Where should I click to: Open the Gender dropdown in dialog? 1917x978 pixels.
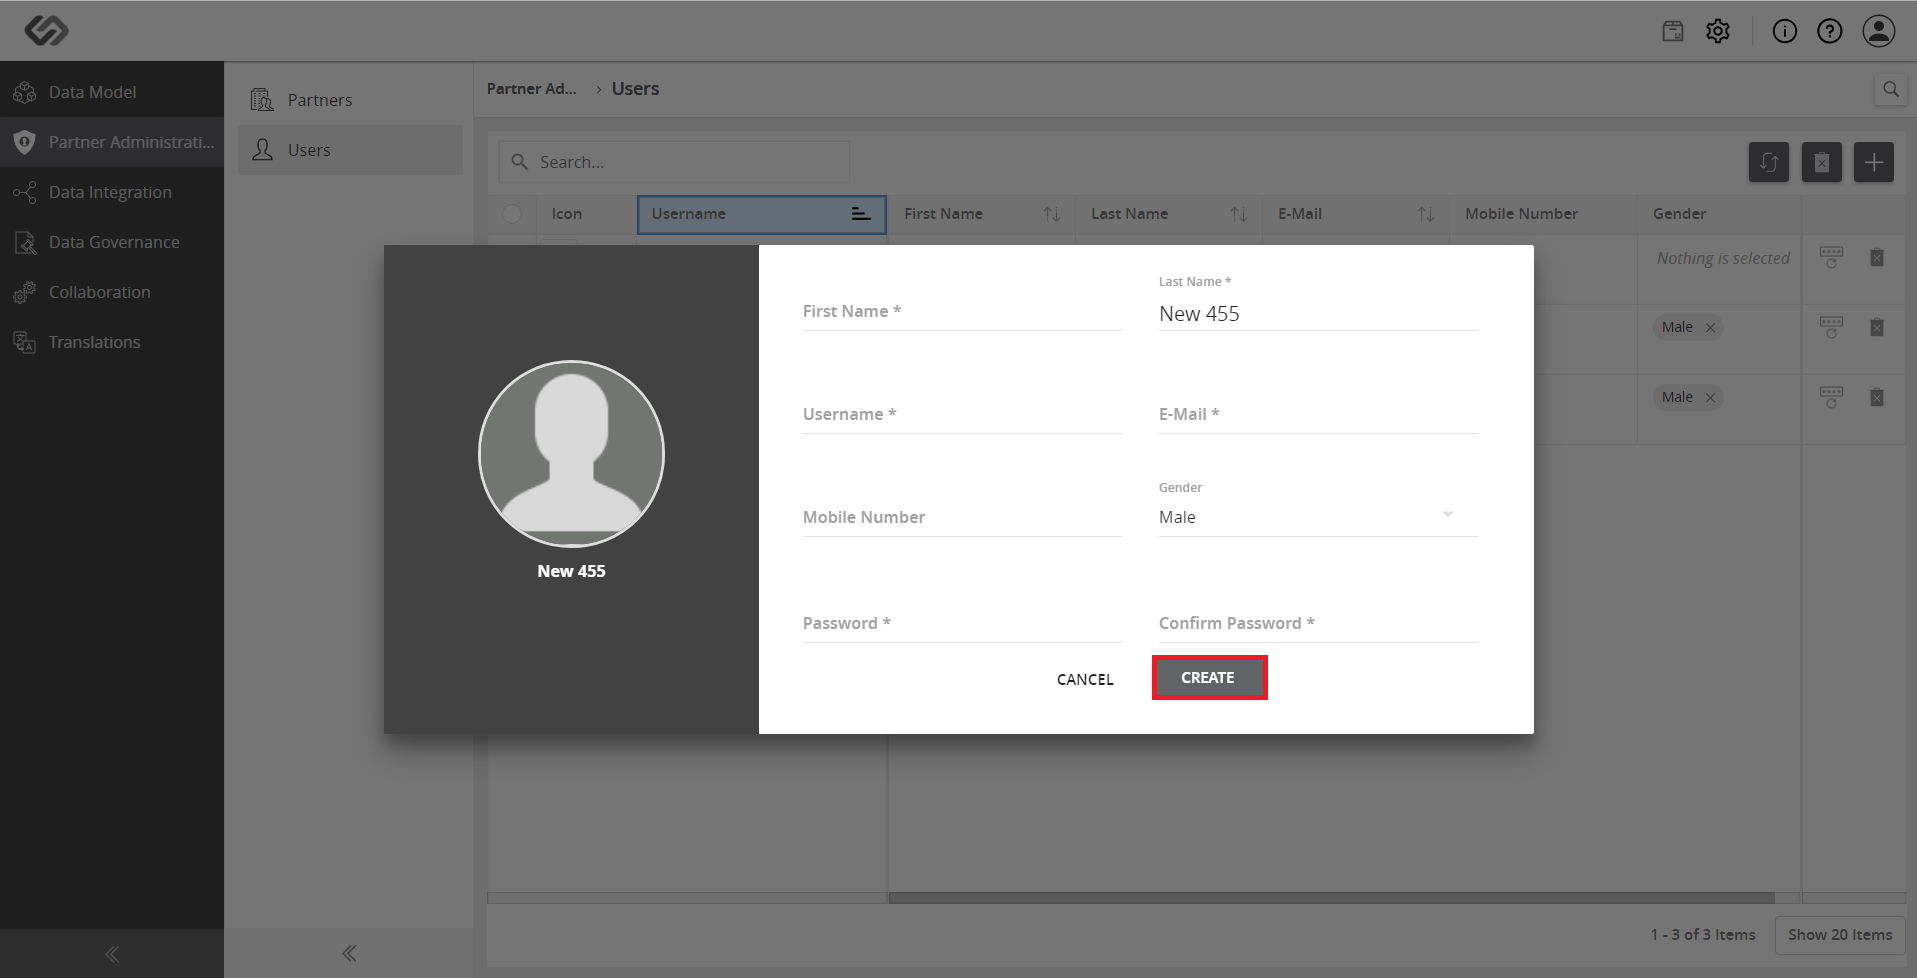pyautogui.click(x=1318, y=517)
